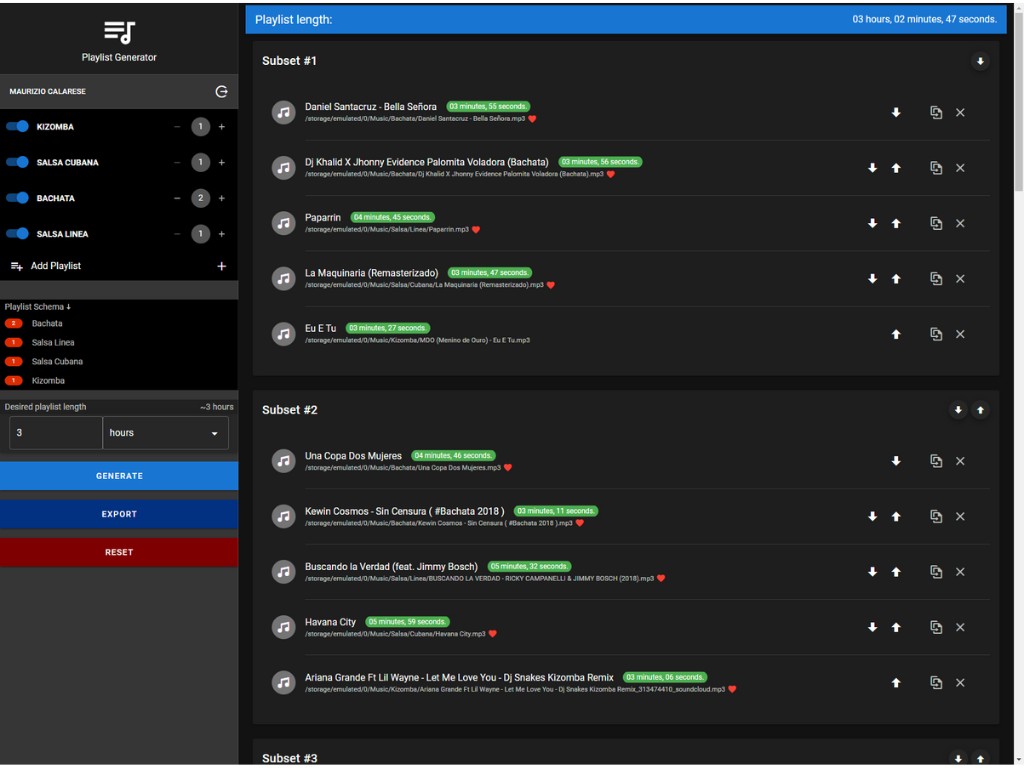Select Kizomba in Playlist Schema
Viewport: 1024px width, 768px height.
pos(48,380)
